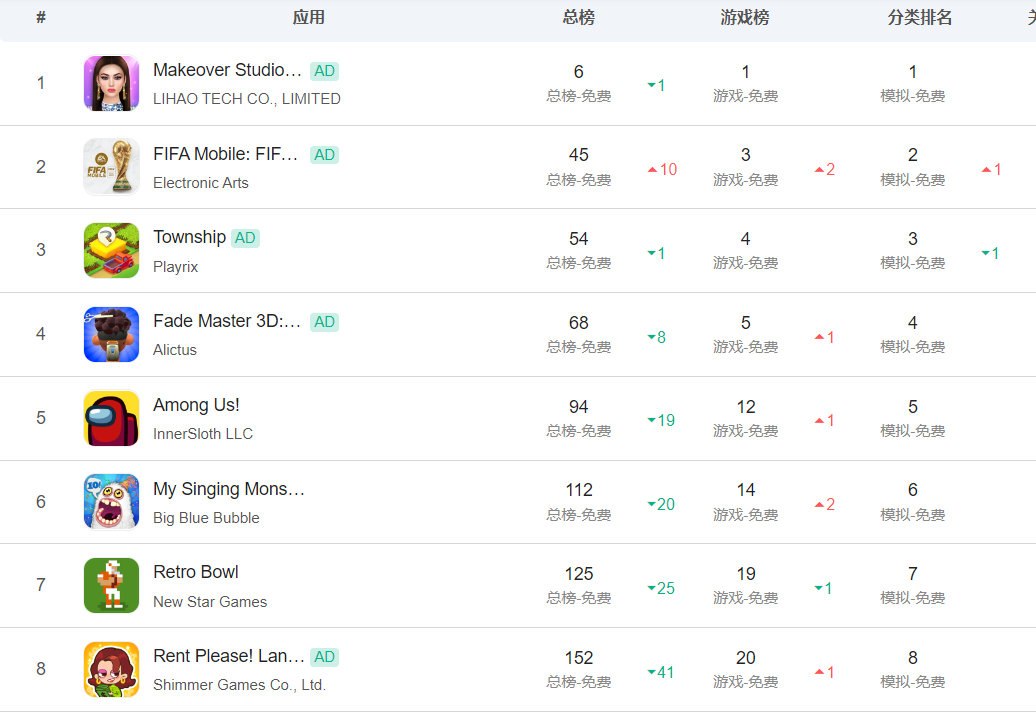The image size is (1036, 713).
Task: Open the Makeover Studio app icon
Action: coord(111,83)
